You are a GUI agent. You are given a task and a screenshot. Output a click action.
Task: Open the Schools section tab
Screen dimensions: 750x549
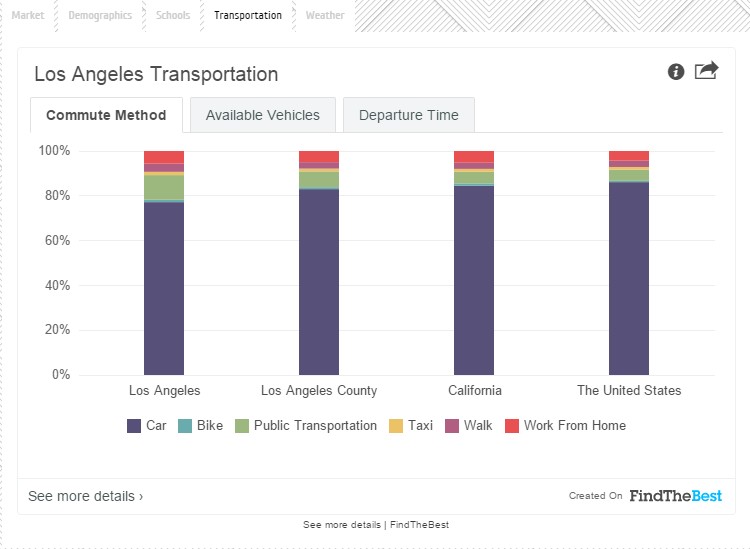tap(173, 16)
